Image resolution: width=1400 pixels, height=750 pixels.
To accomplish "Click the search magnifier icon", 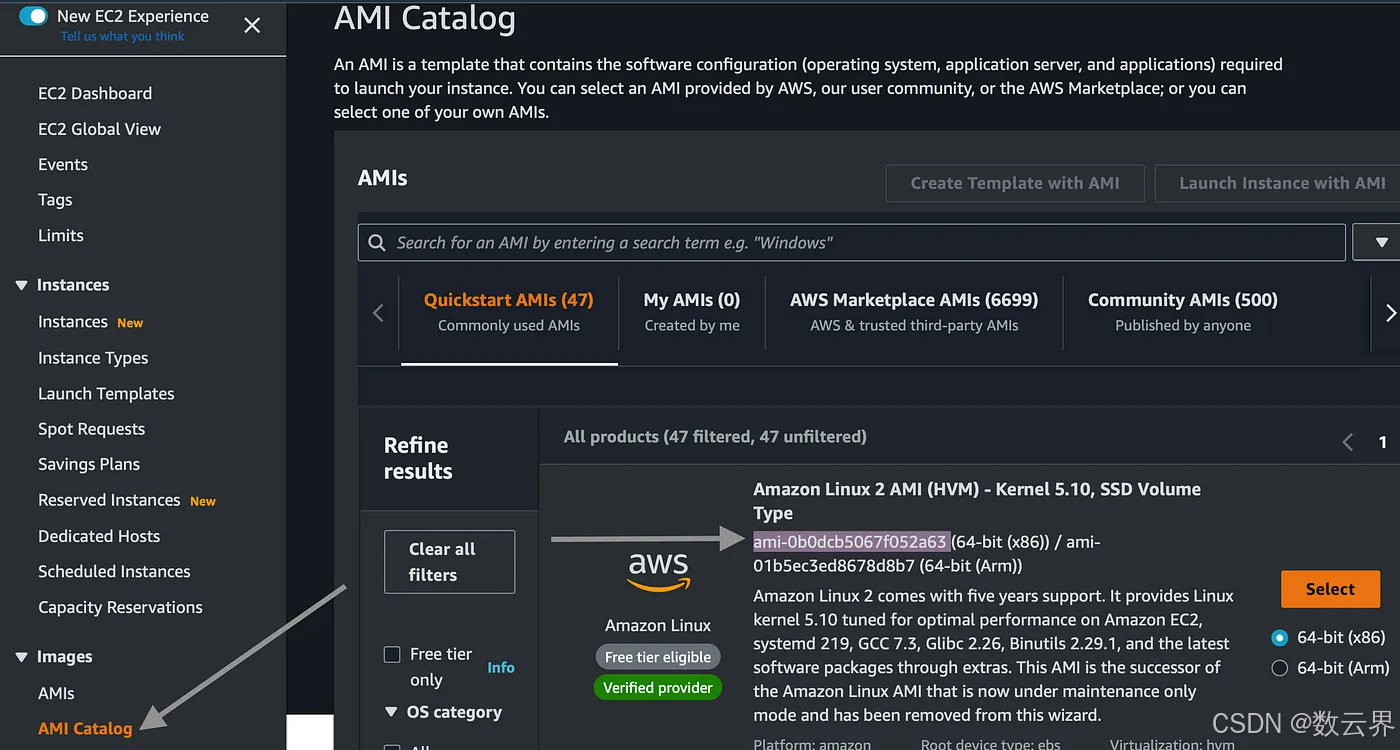I will coord(377,242).
